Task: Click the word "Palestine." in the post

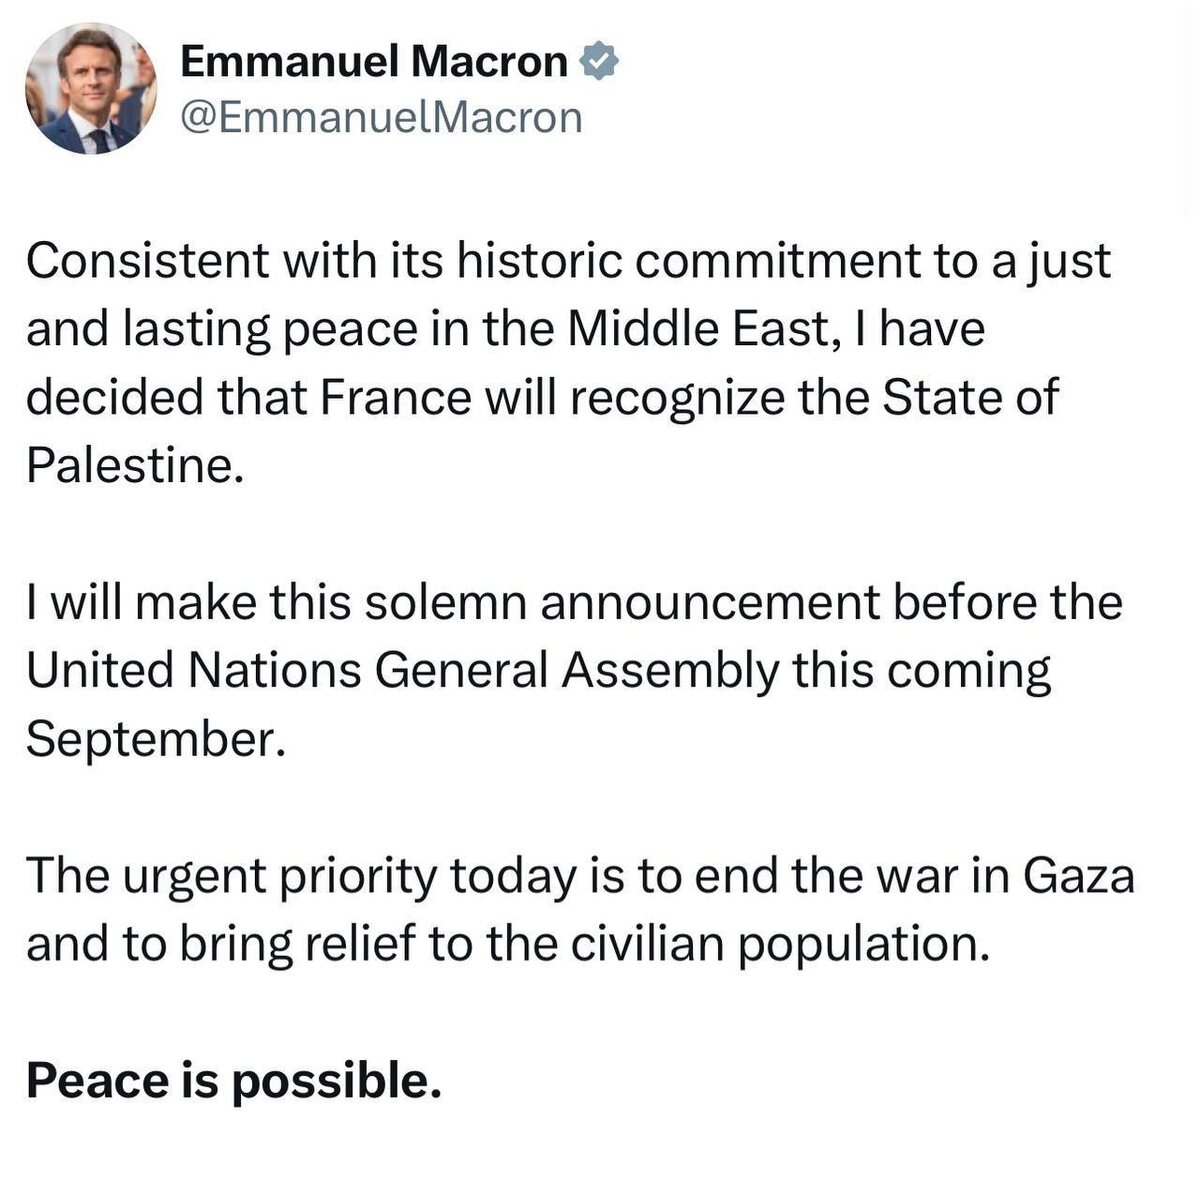Action: (135, 465)
